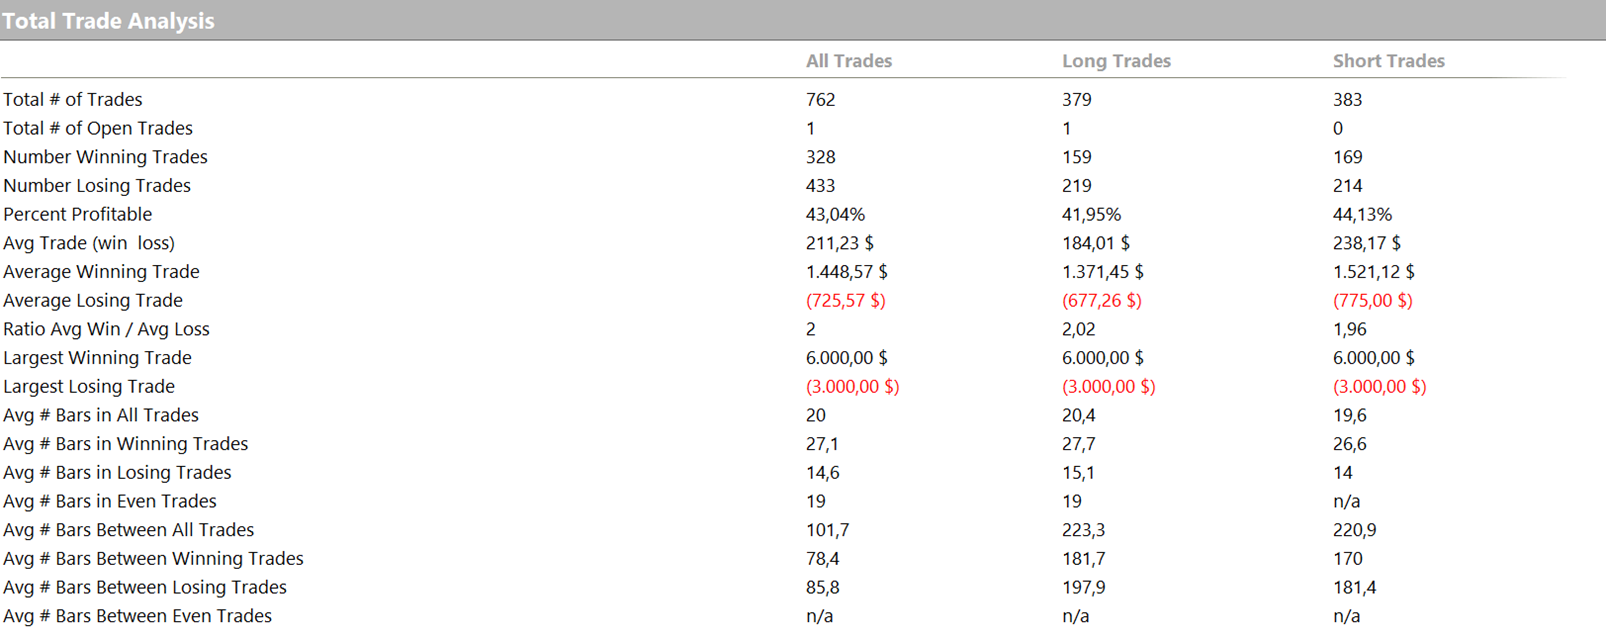Click the 1.371,45 $ long average win value

coord(1102,272)
